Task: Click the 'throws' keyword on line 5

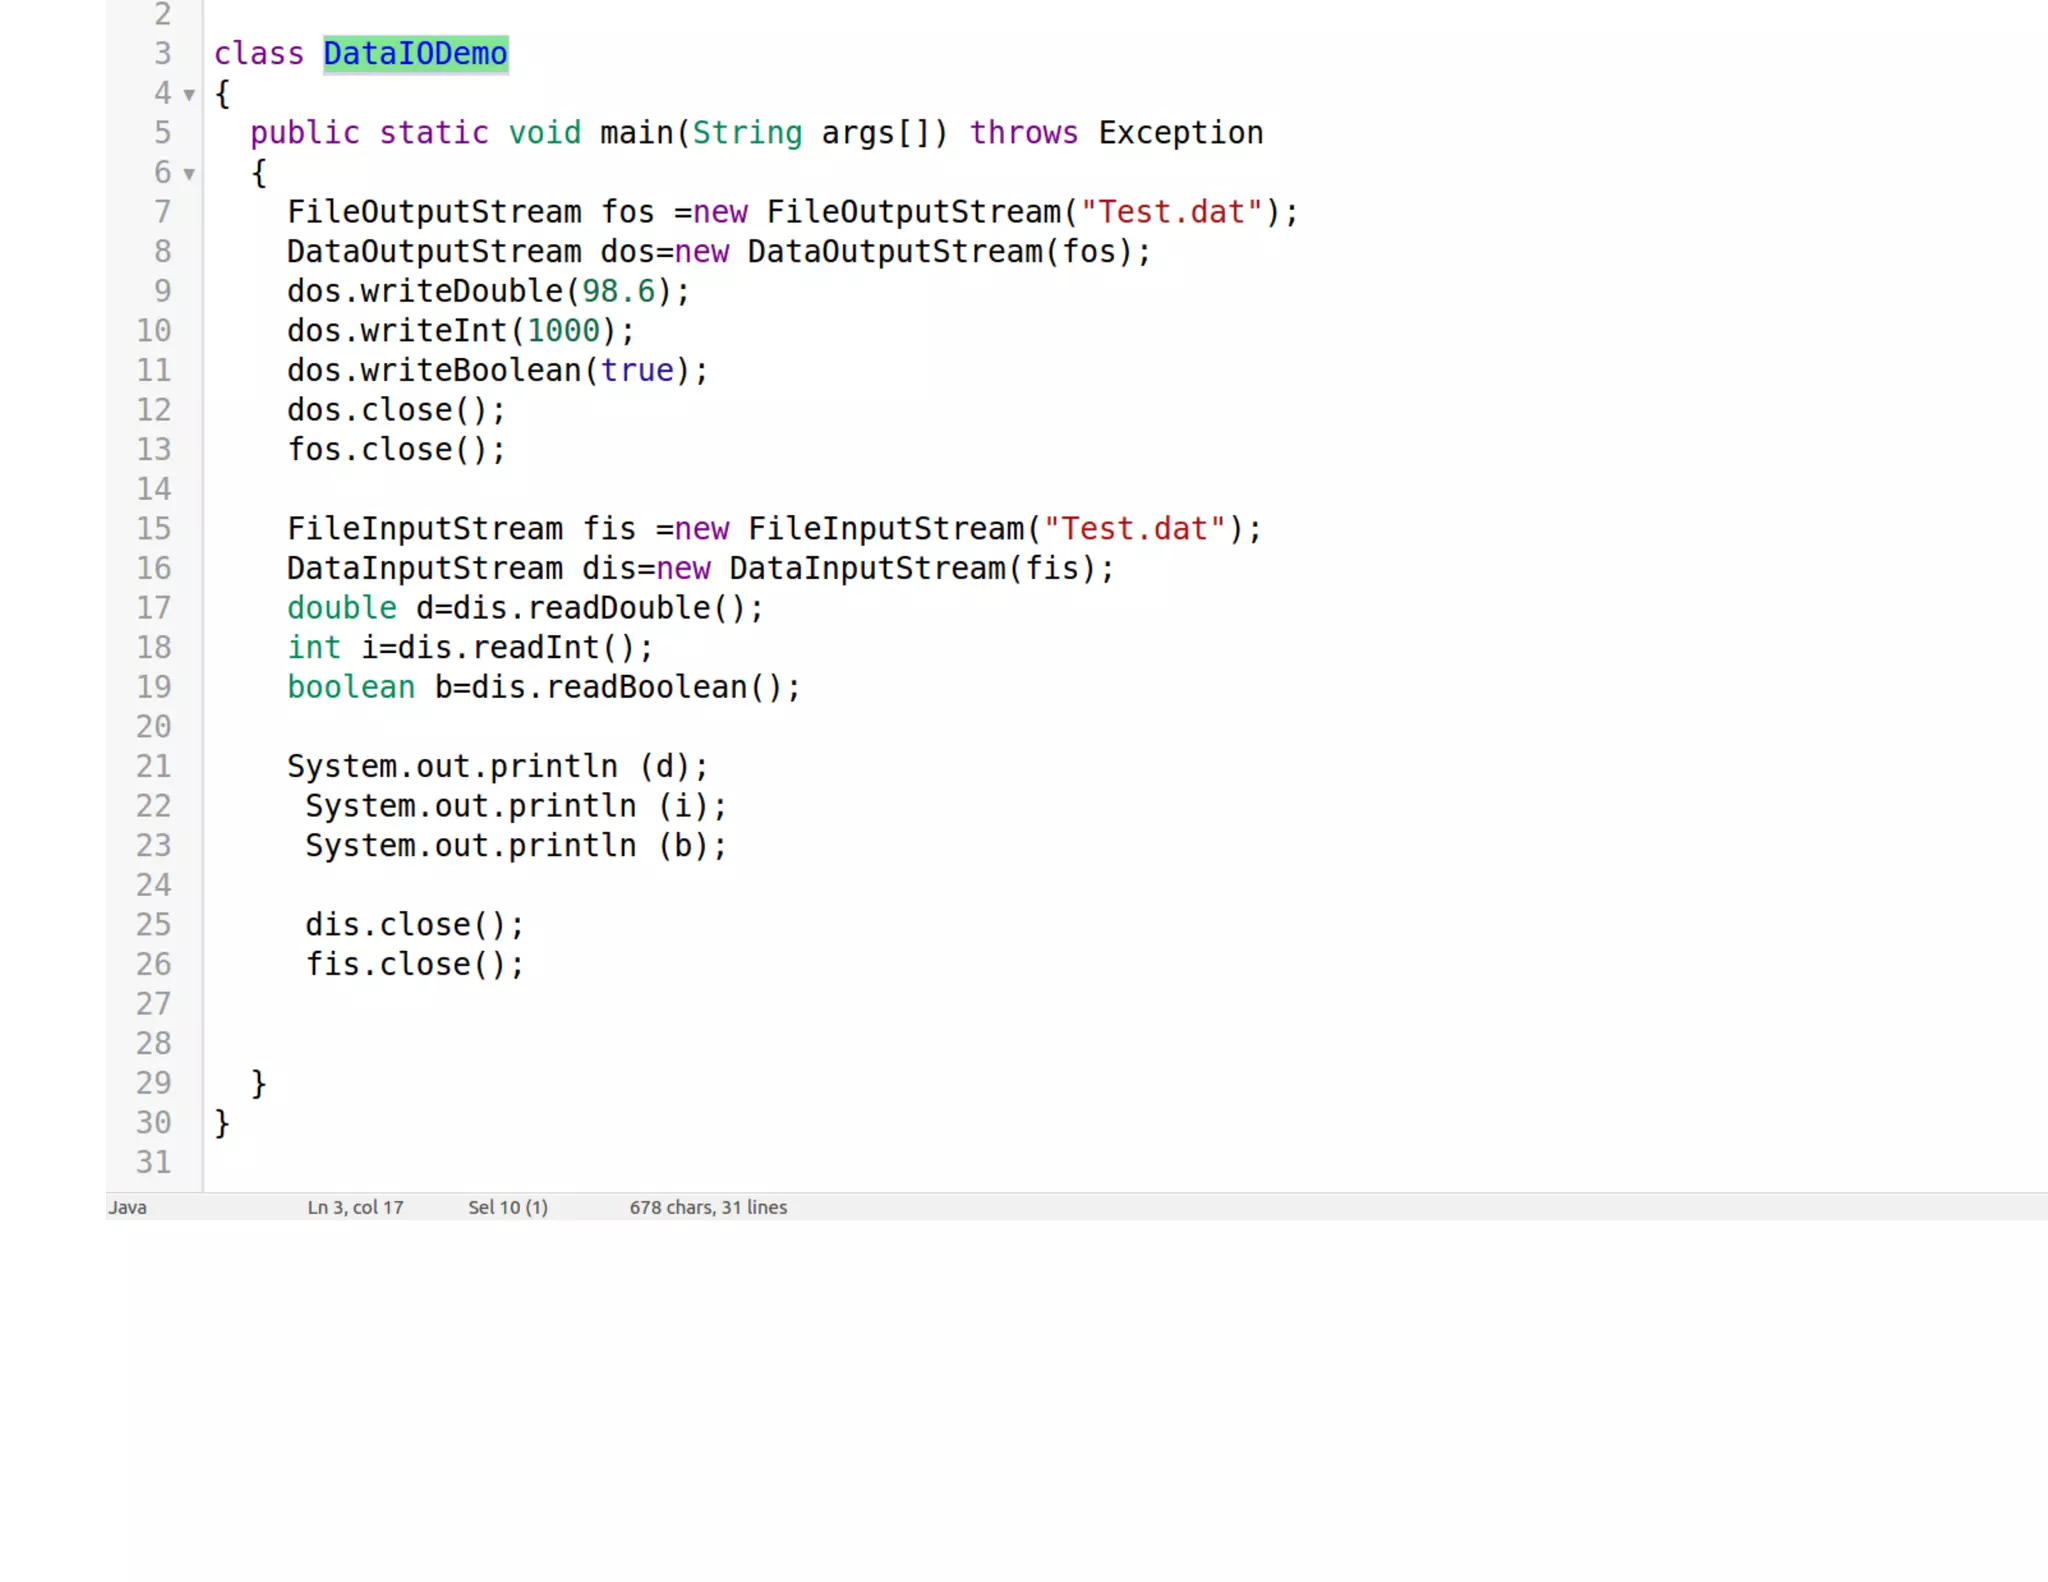Action: (x=1023, y=133)
